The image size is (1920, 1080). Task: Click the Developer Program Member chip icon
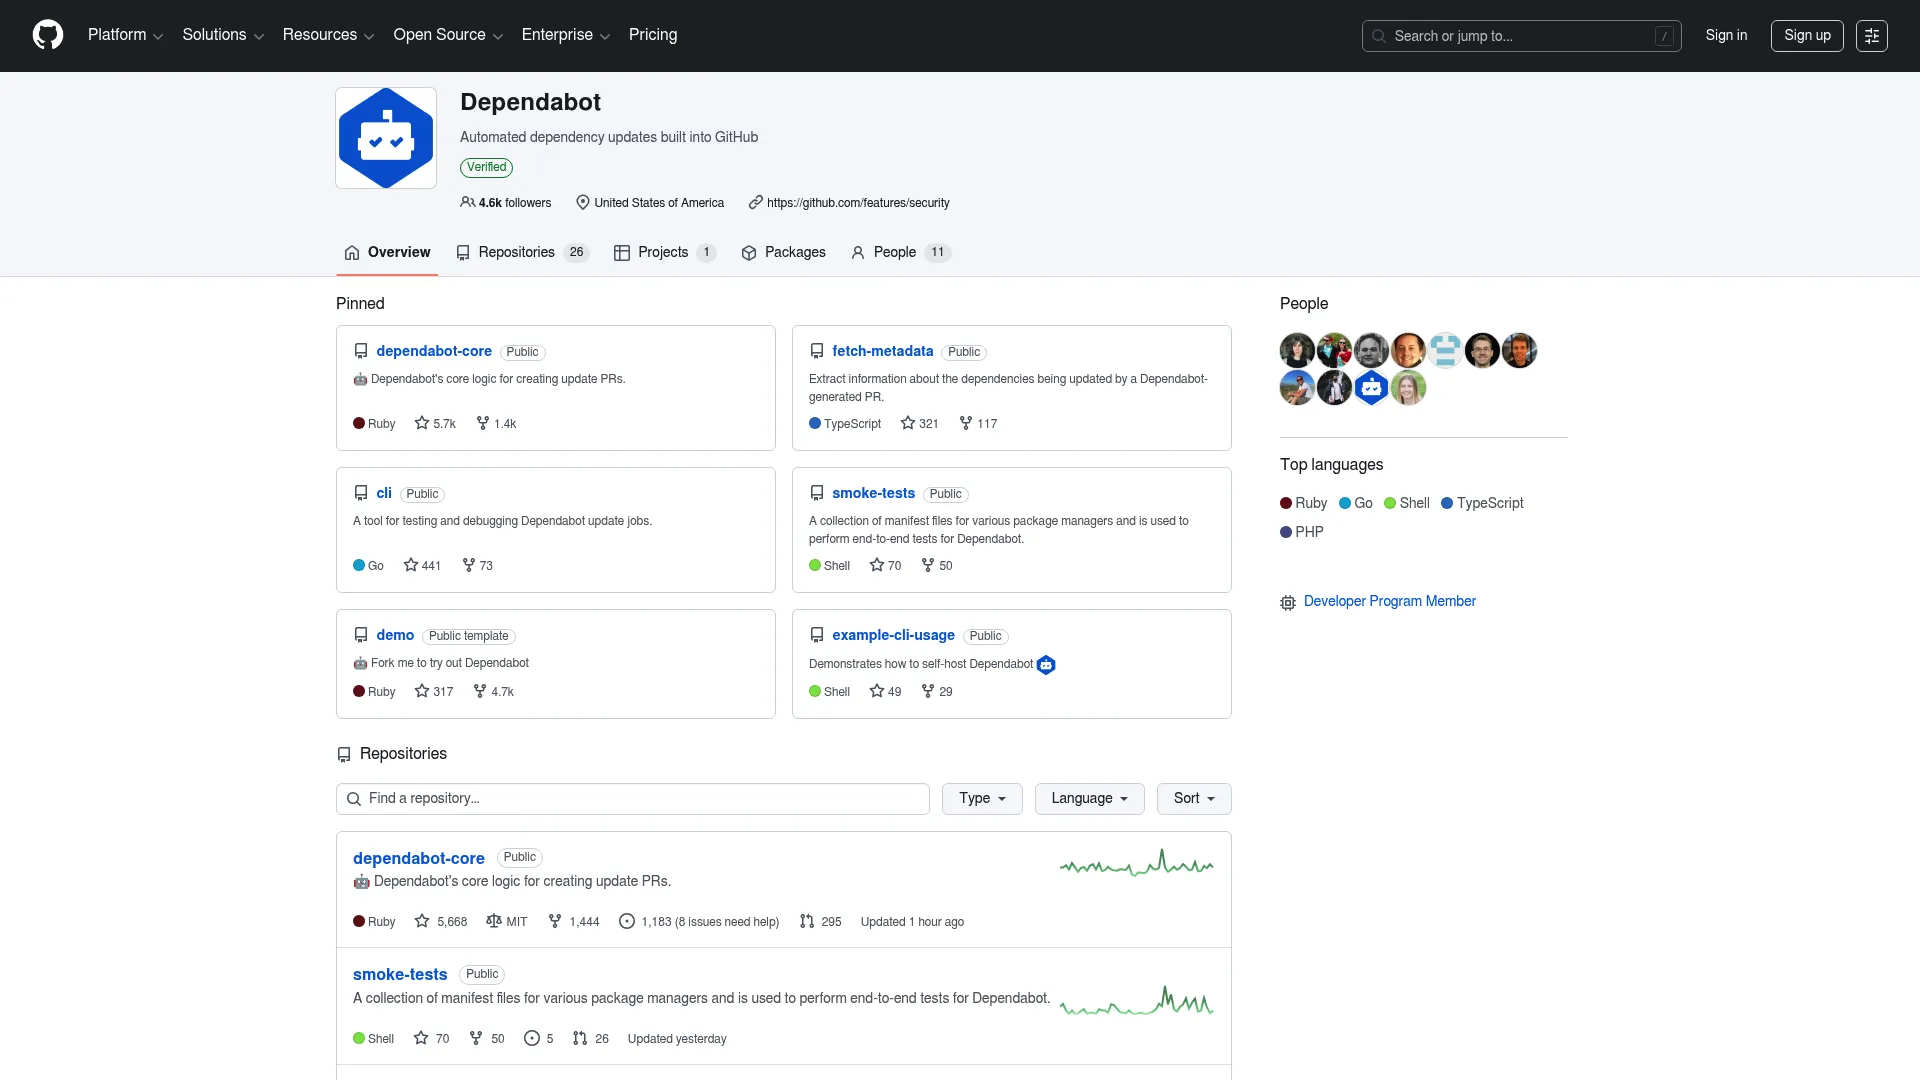1288,602
